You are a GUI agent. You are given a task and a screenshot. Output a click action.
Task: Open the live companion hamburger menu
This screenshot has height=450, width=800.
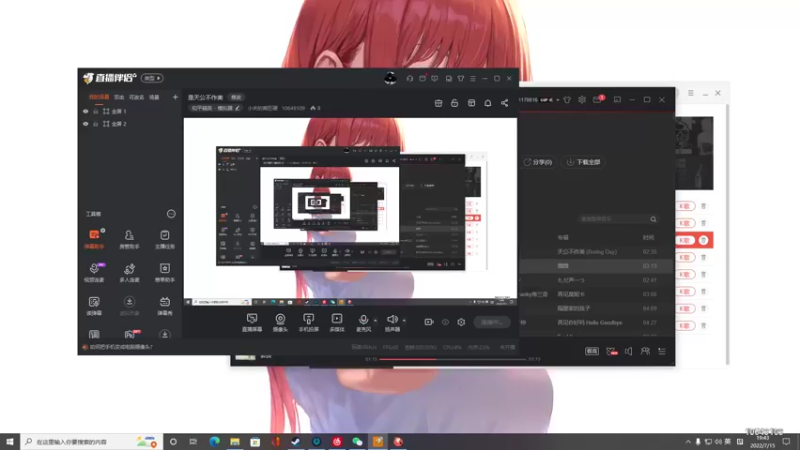tap(473, 79)
